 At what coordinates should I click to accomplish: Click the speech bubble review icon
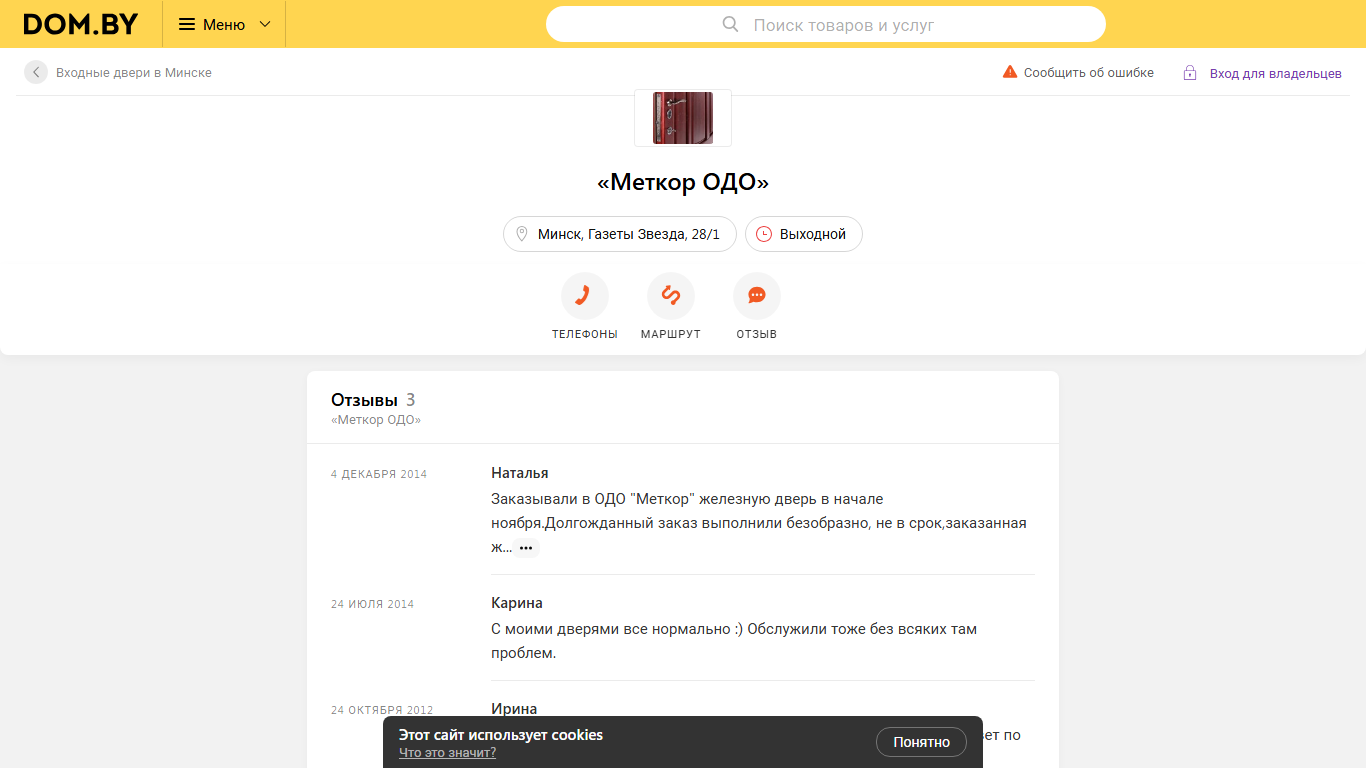[x=757, y=296]
